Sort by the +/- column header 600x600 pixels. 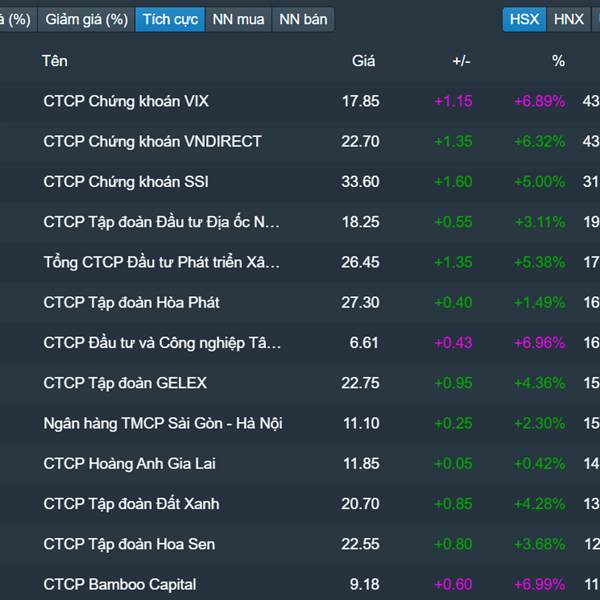click(x=461, y=61)
